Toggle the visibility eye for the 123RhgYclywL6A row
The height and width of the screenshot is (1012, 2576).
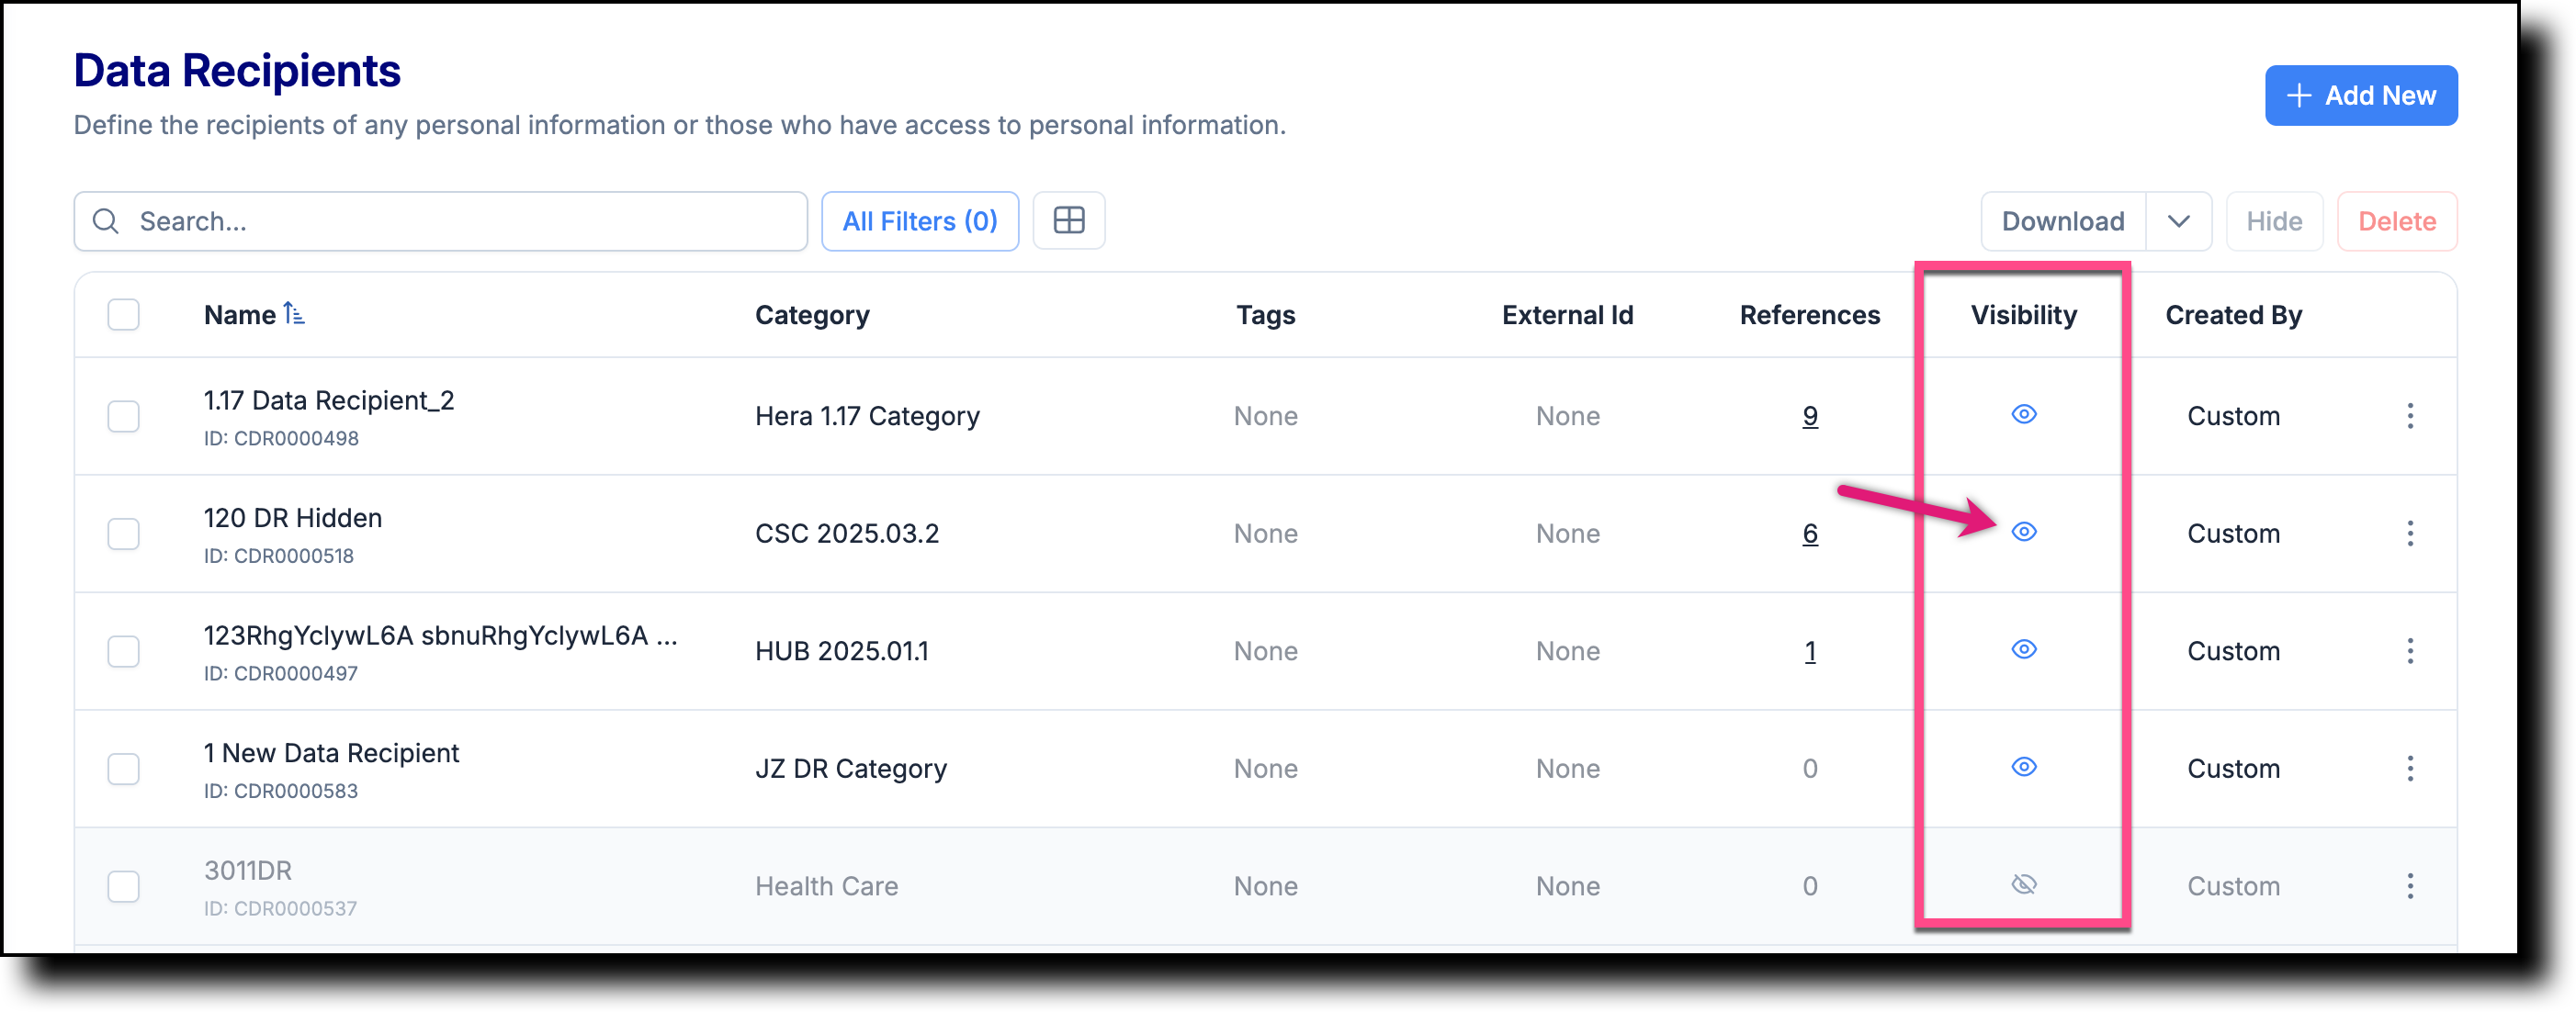pyautogui.click(x=2023, y=649)
